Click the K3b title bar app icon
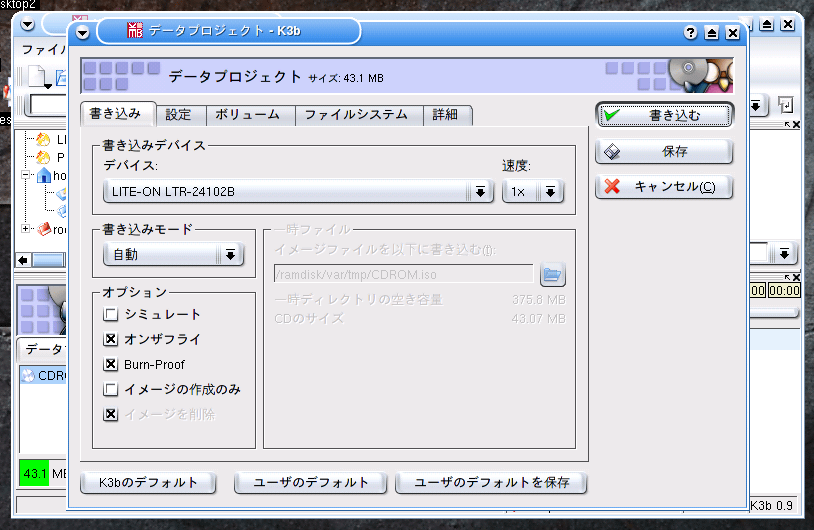Image resolution: width=814 pixels, height=530 pixels. click(x=135, y=31)
